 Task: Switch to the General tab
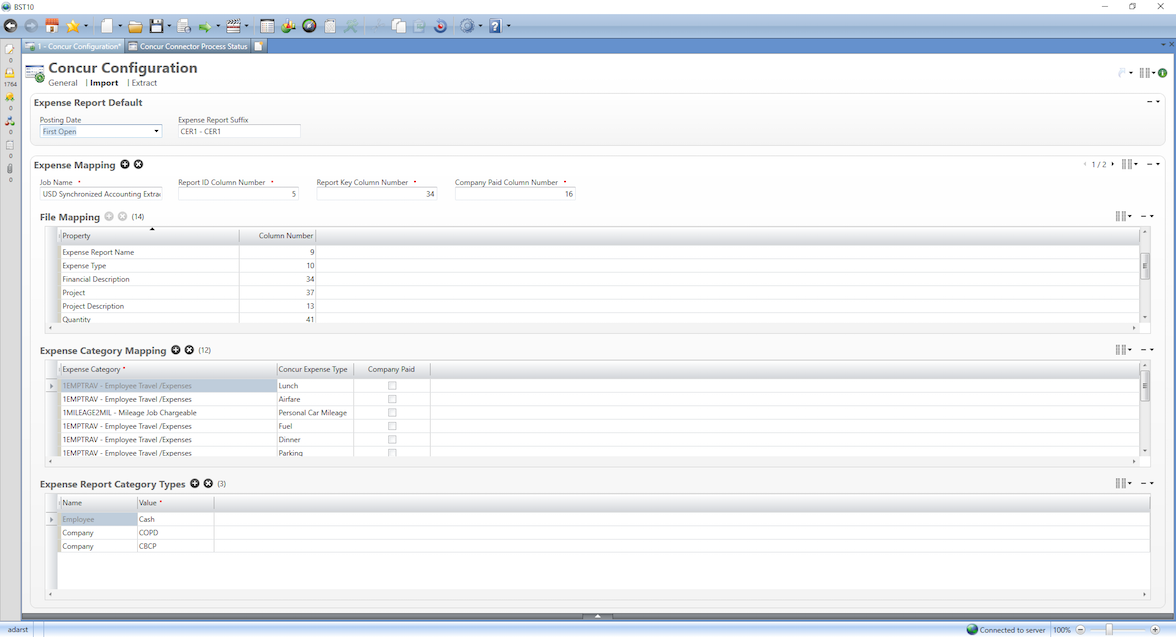click(x=63, y=83)
